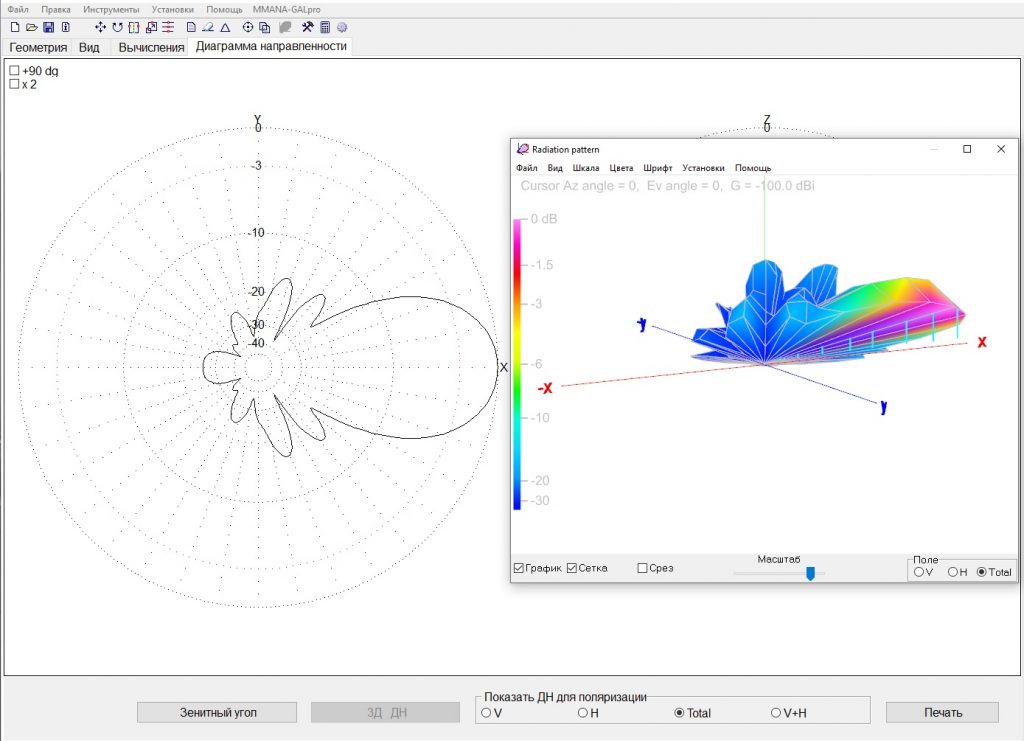Open Шкала menu in Radiation pattern window
The image size is (1024, 741).
[x=586, y=168]
